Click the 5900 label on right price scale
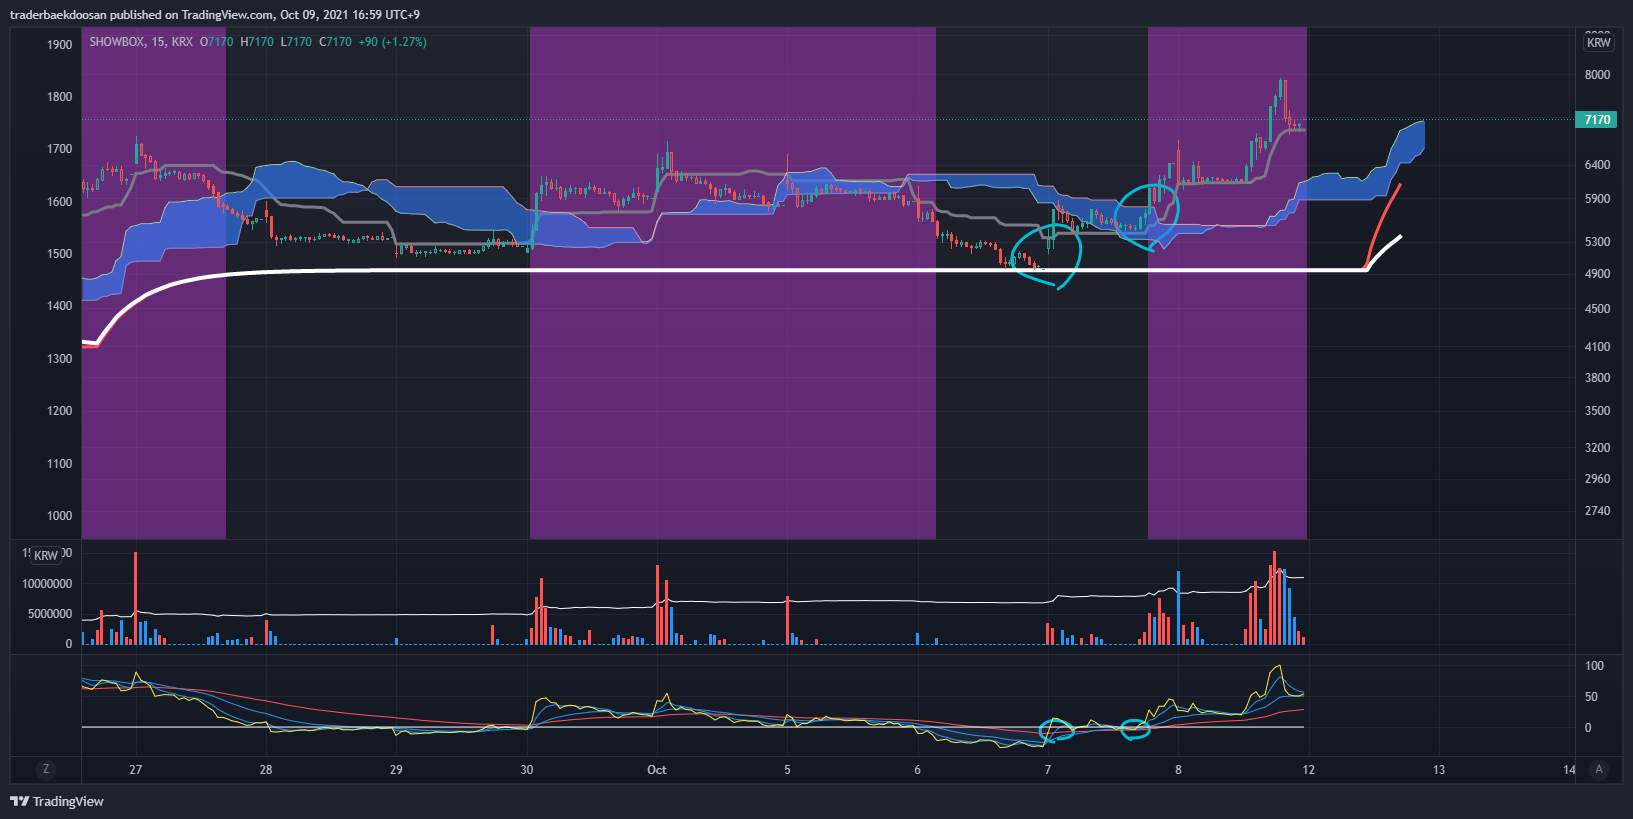 [1598, 199]
